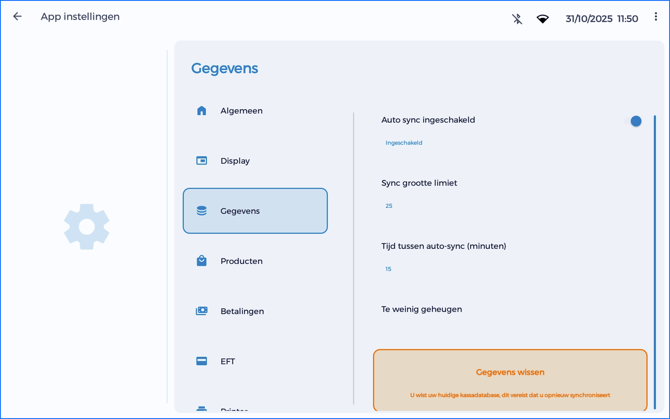Click the blue vertical scrollbar

pyautogui.click(x=655, y=262)
